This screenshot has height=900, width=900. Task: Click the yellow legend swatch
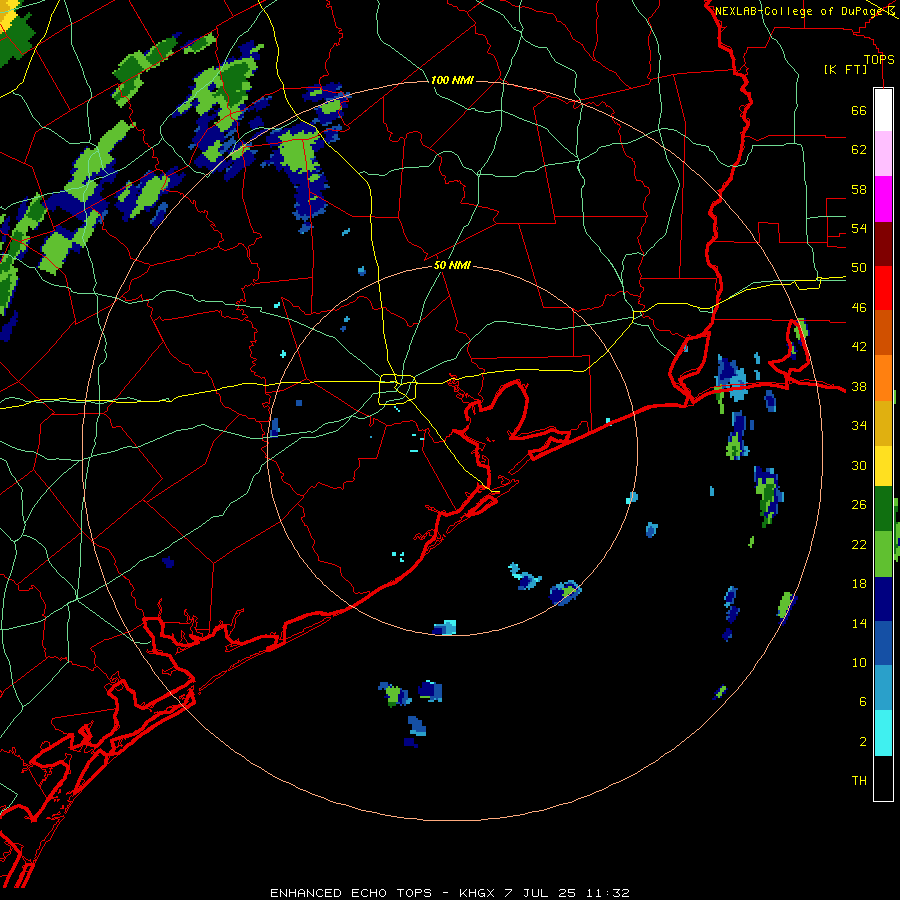coord(883,465)
